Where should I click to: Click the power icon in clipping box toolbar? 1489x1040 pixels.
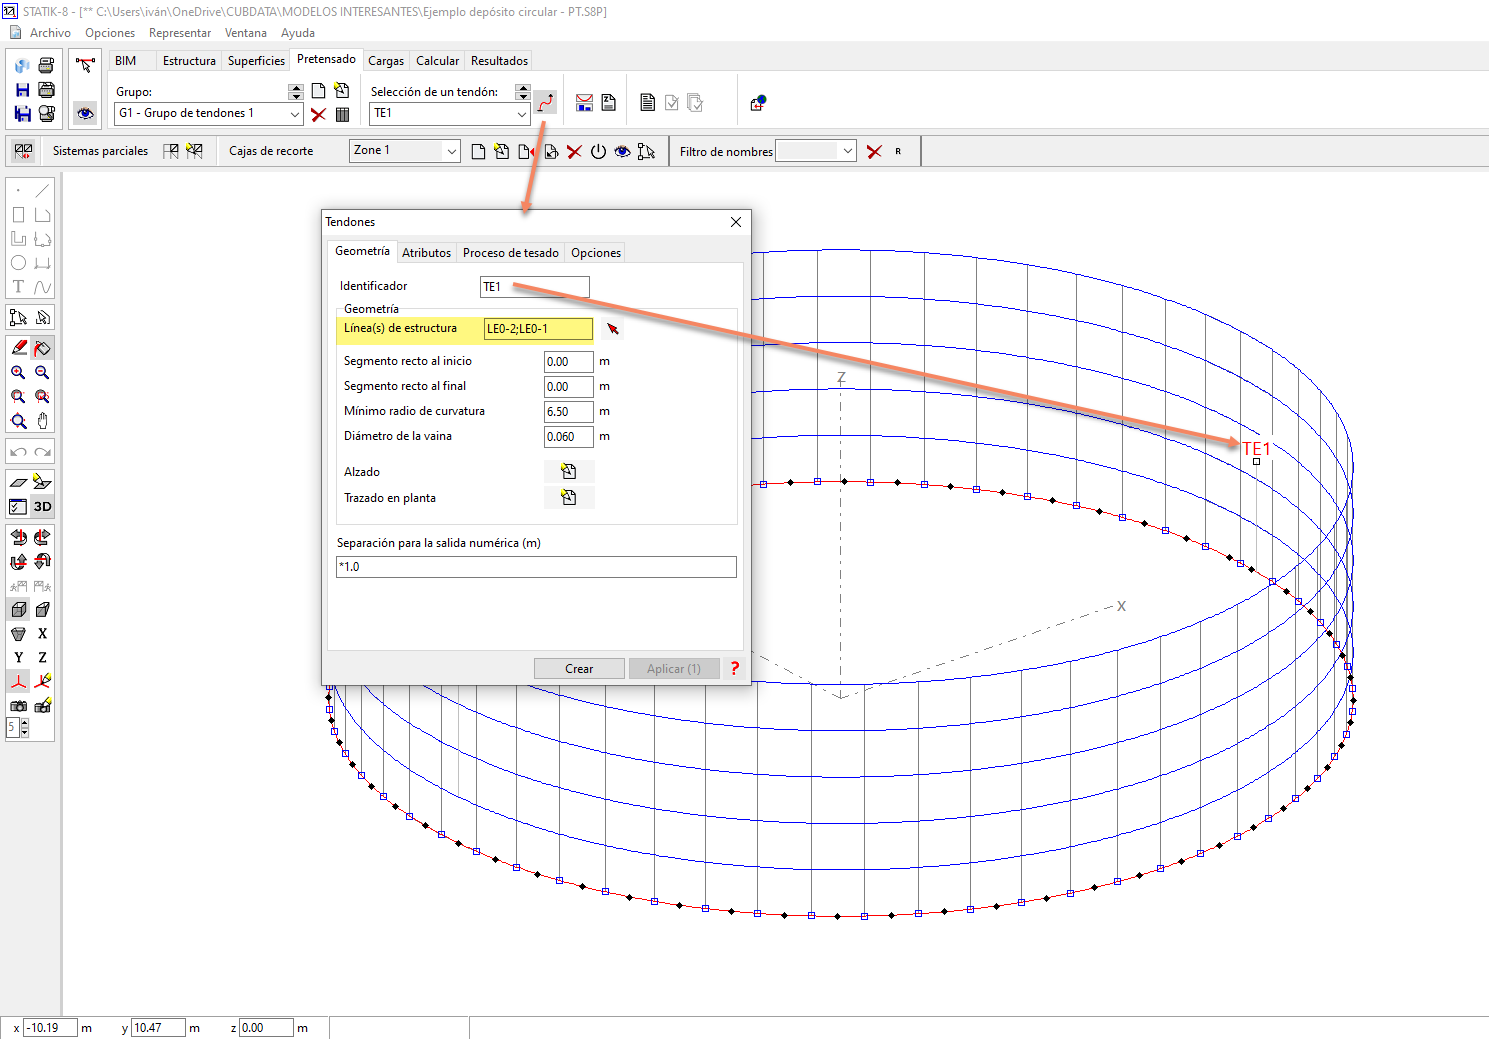(598, 152)
